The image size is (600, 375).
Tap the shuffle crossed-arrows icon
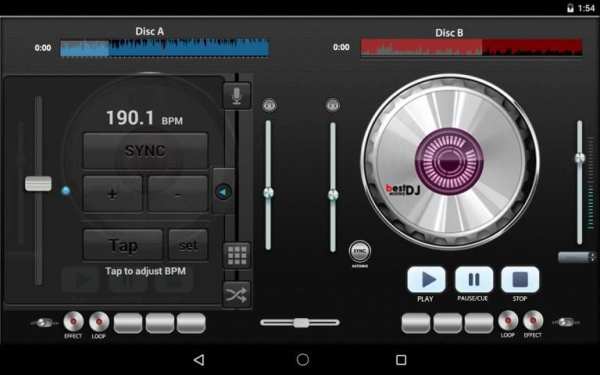tap(237, 295)
